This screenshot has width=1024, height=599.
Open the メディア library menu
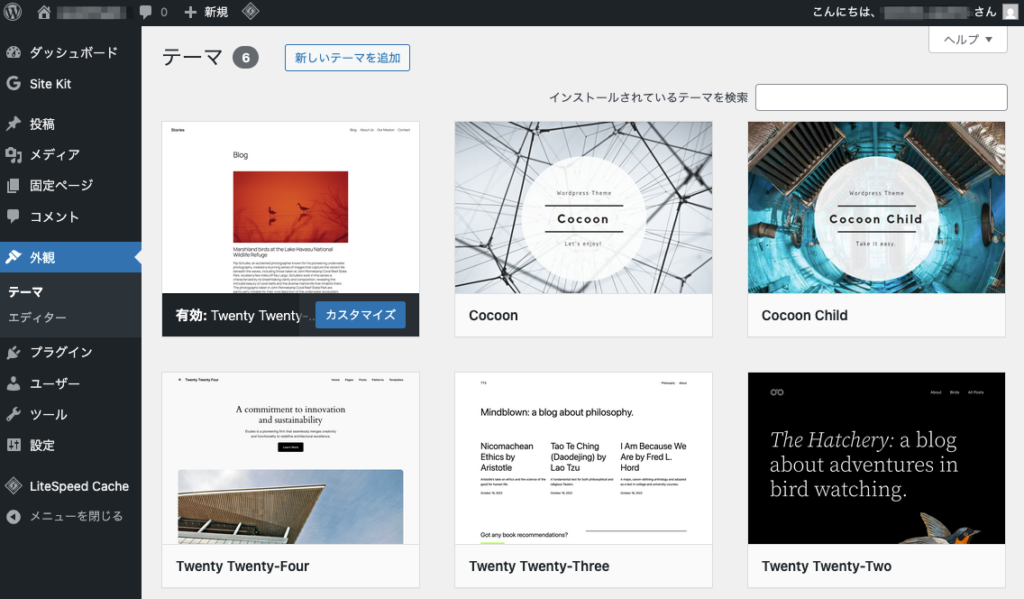point(71,155)
